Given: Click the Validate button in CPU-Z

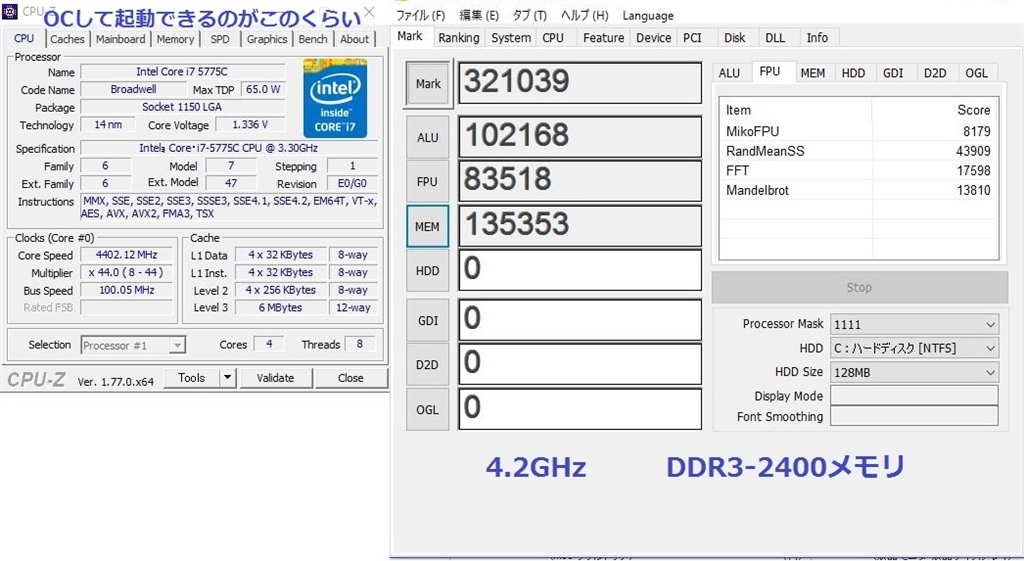Looking at the screenshot, I should point(276,377).
